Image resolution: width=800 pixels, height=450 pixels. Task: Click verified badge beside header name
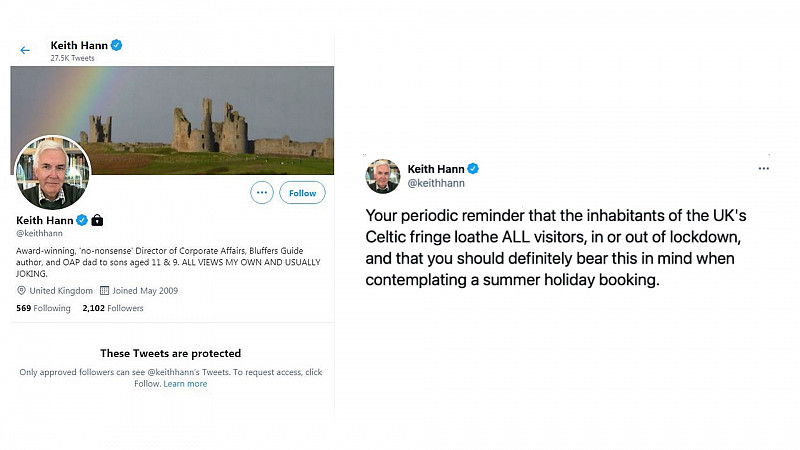(x=116, y=45)
